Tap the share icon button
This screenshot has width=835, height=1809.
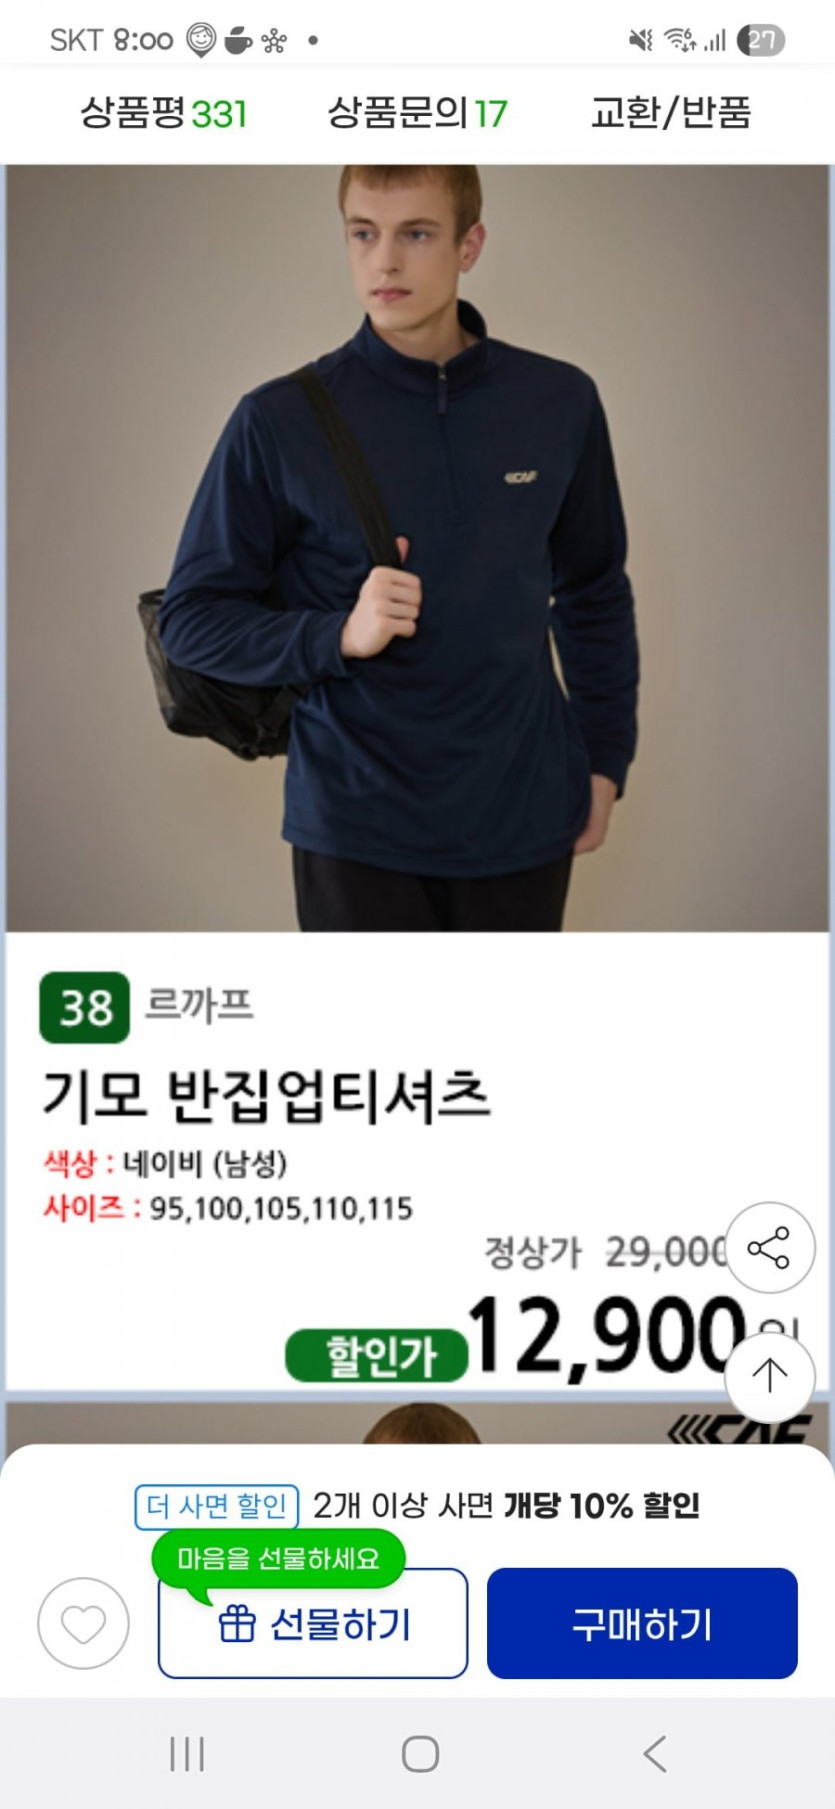coord(769,1247)
